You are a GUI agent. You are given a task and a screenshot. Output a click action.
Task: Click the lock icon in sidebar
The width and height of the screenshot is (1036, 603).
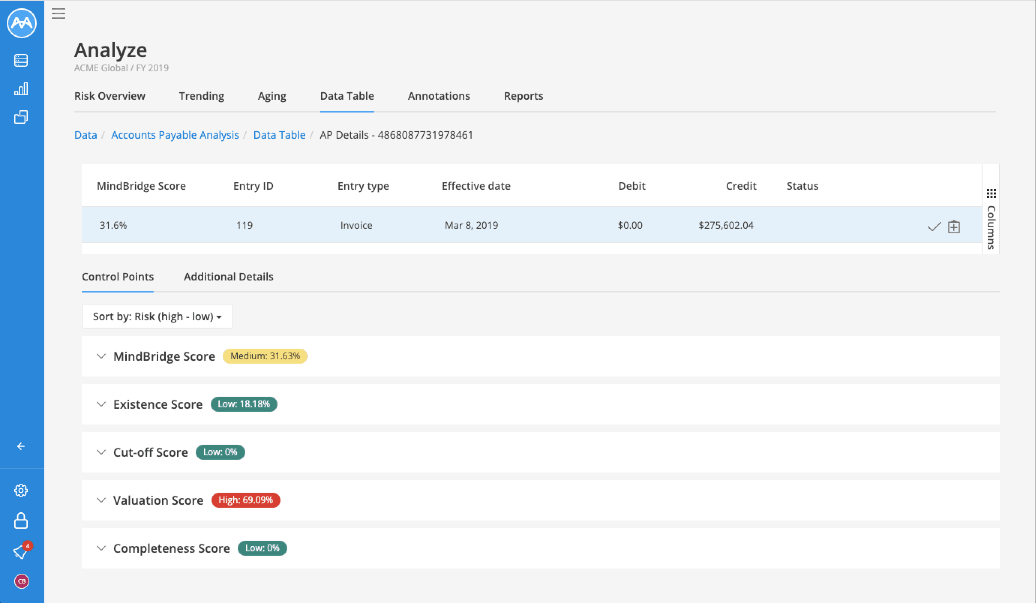click(21, 521)
